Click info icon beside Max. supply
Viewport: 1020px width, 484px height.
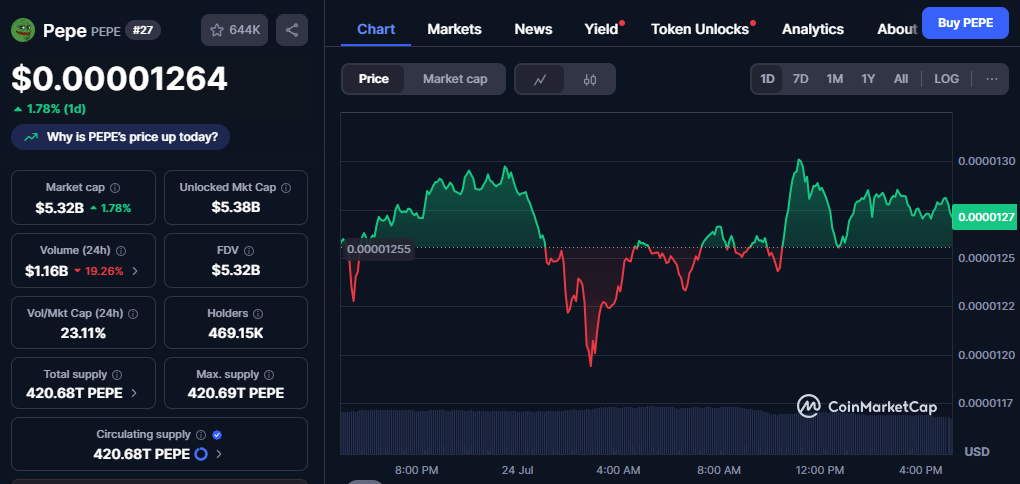(269, 375)
